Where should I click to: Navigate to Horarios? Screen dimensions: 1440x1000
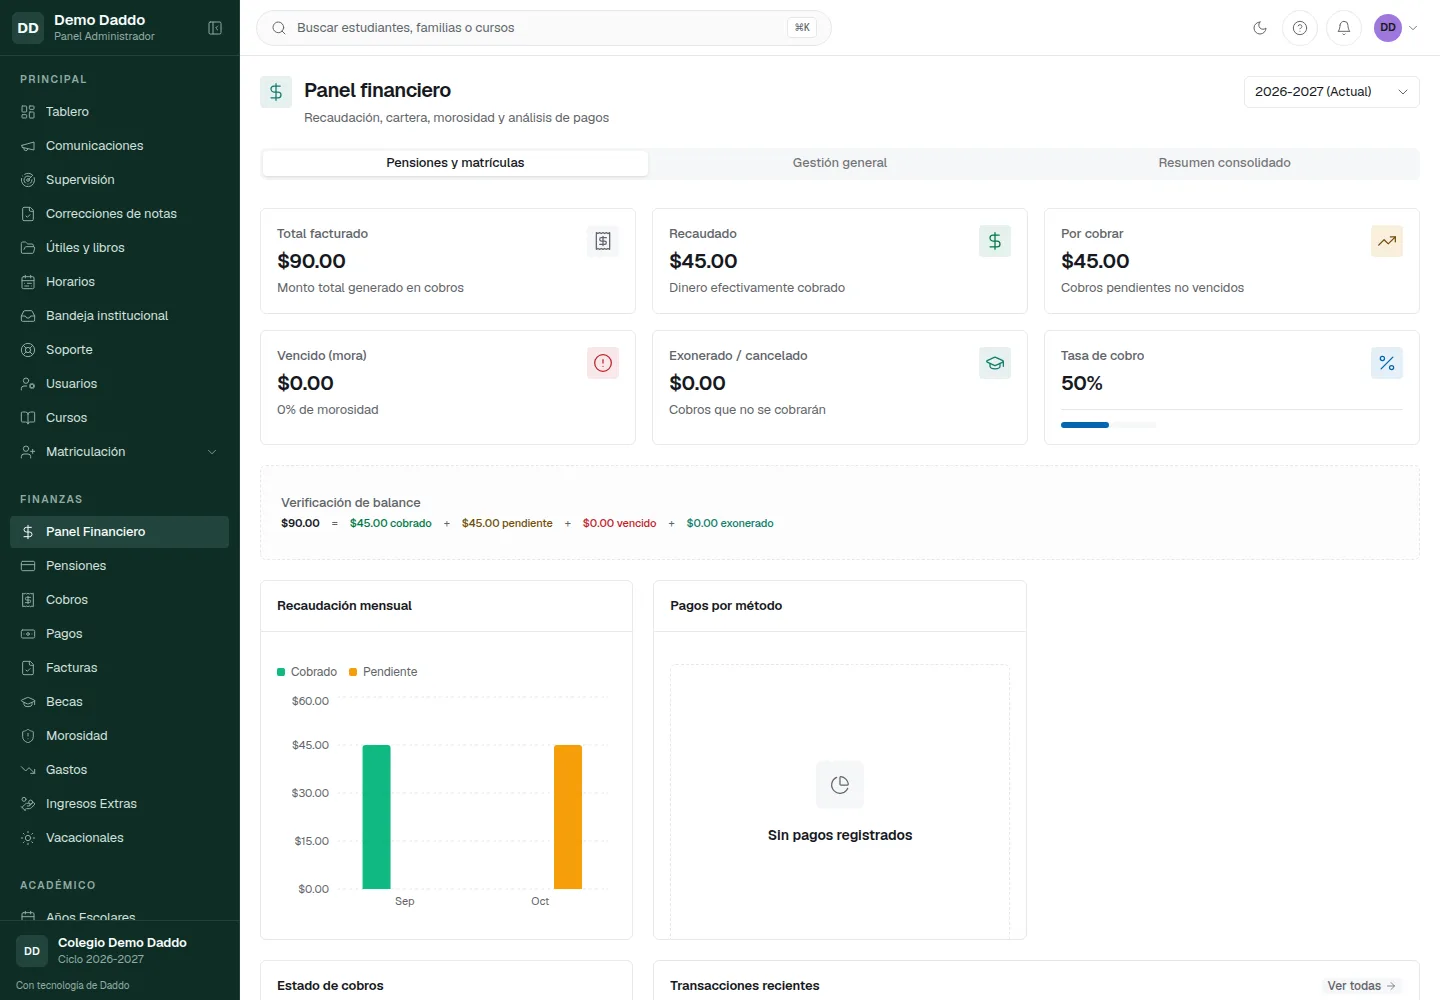click(120, 282)
